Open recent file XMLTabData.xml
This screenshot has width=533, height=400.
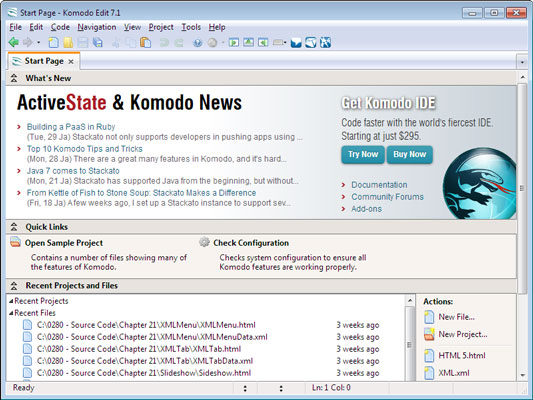(145, 361)
